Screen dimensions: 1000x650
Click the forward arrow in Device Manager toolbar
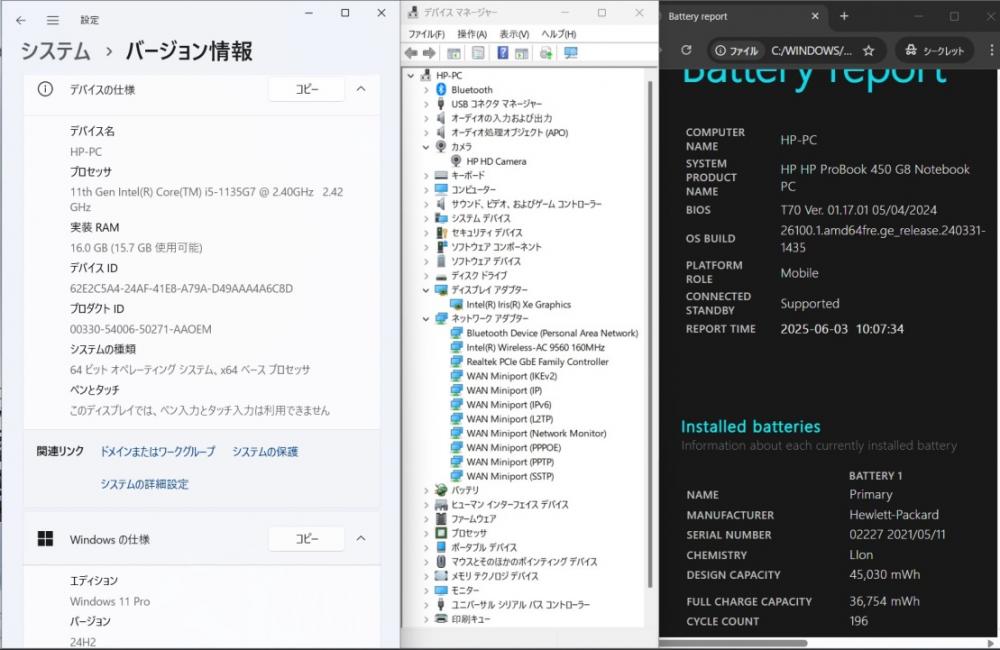coord(429,53)
